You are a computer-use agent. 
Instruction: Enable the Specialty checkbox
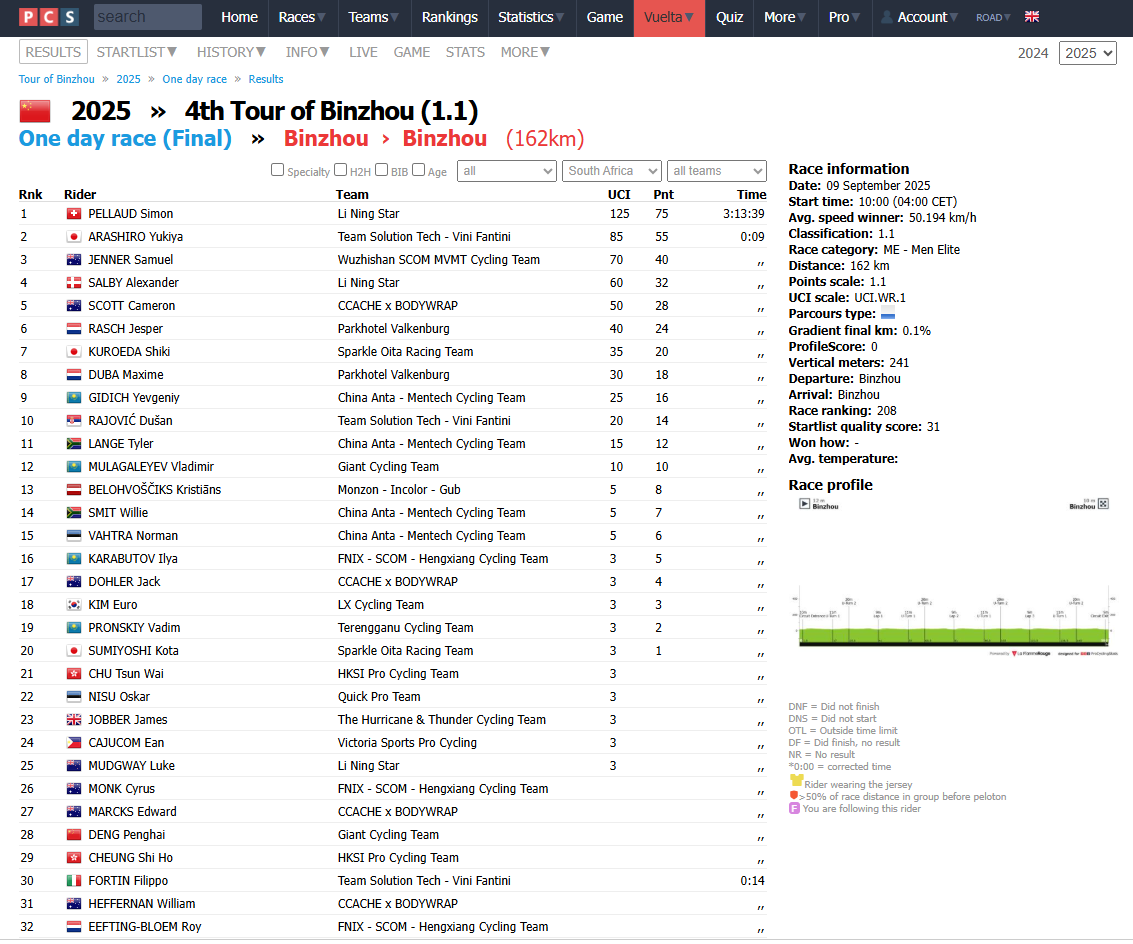tap(278, 170)
